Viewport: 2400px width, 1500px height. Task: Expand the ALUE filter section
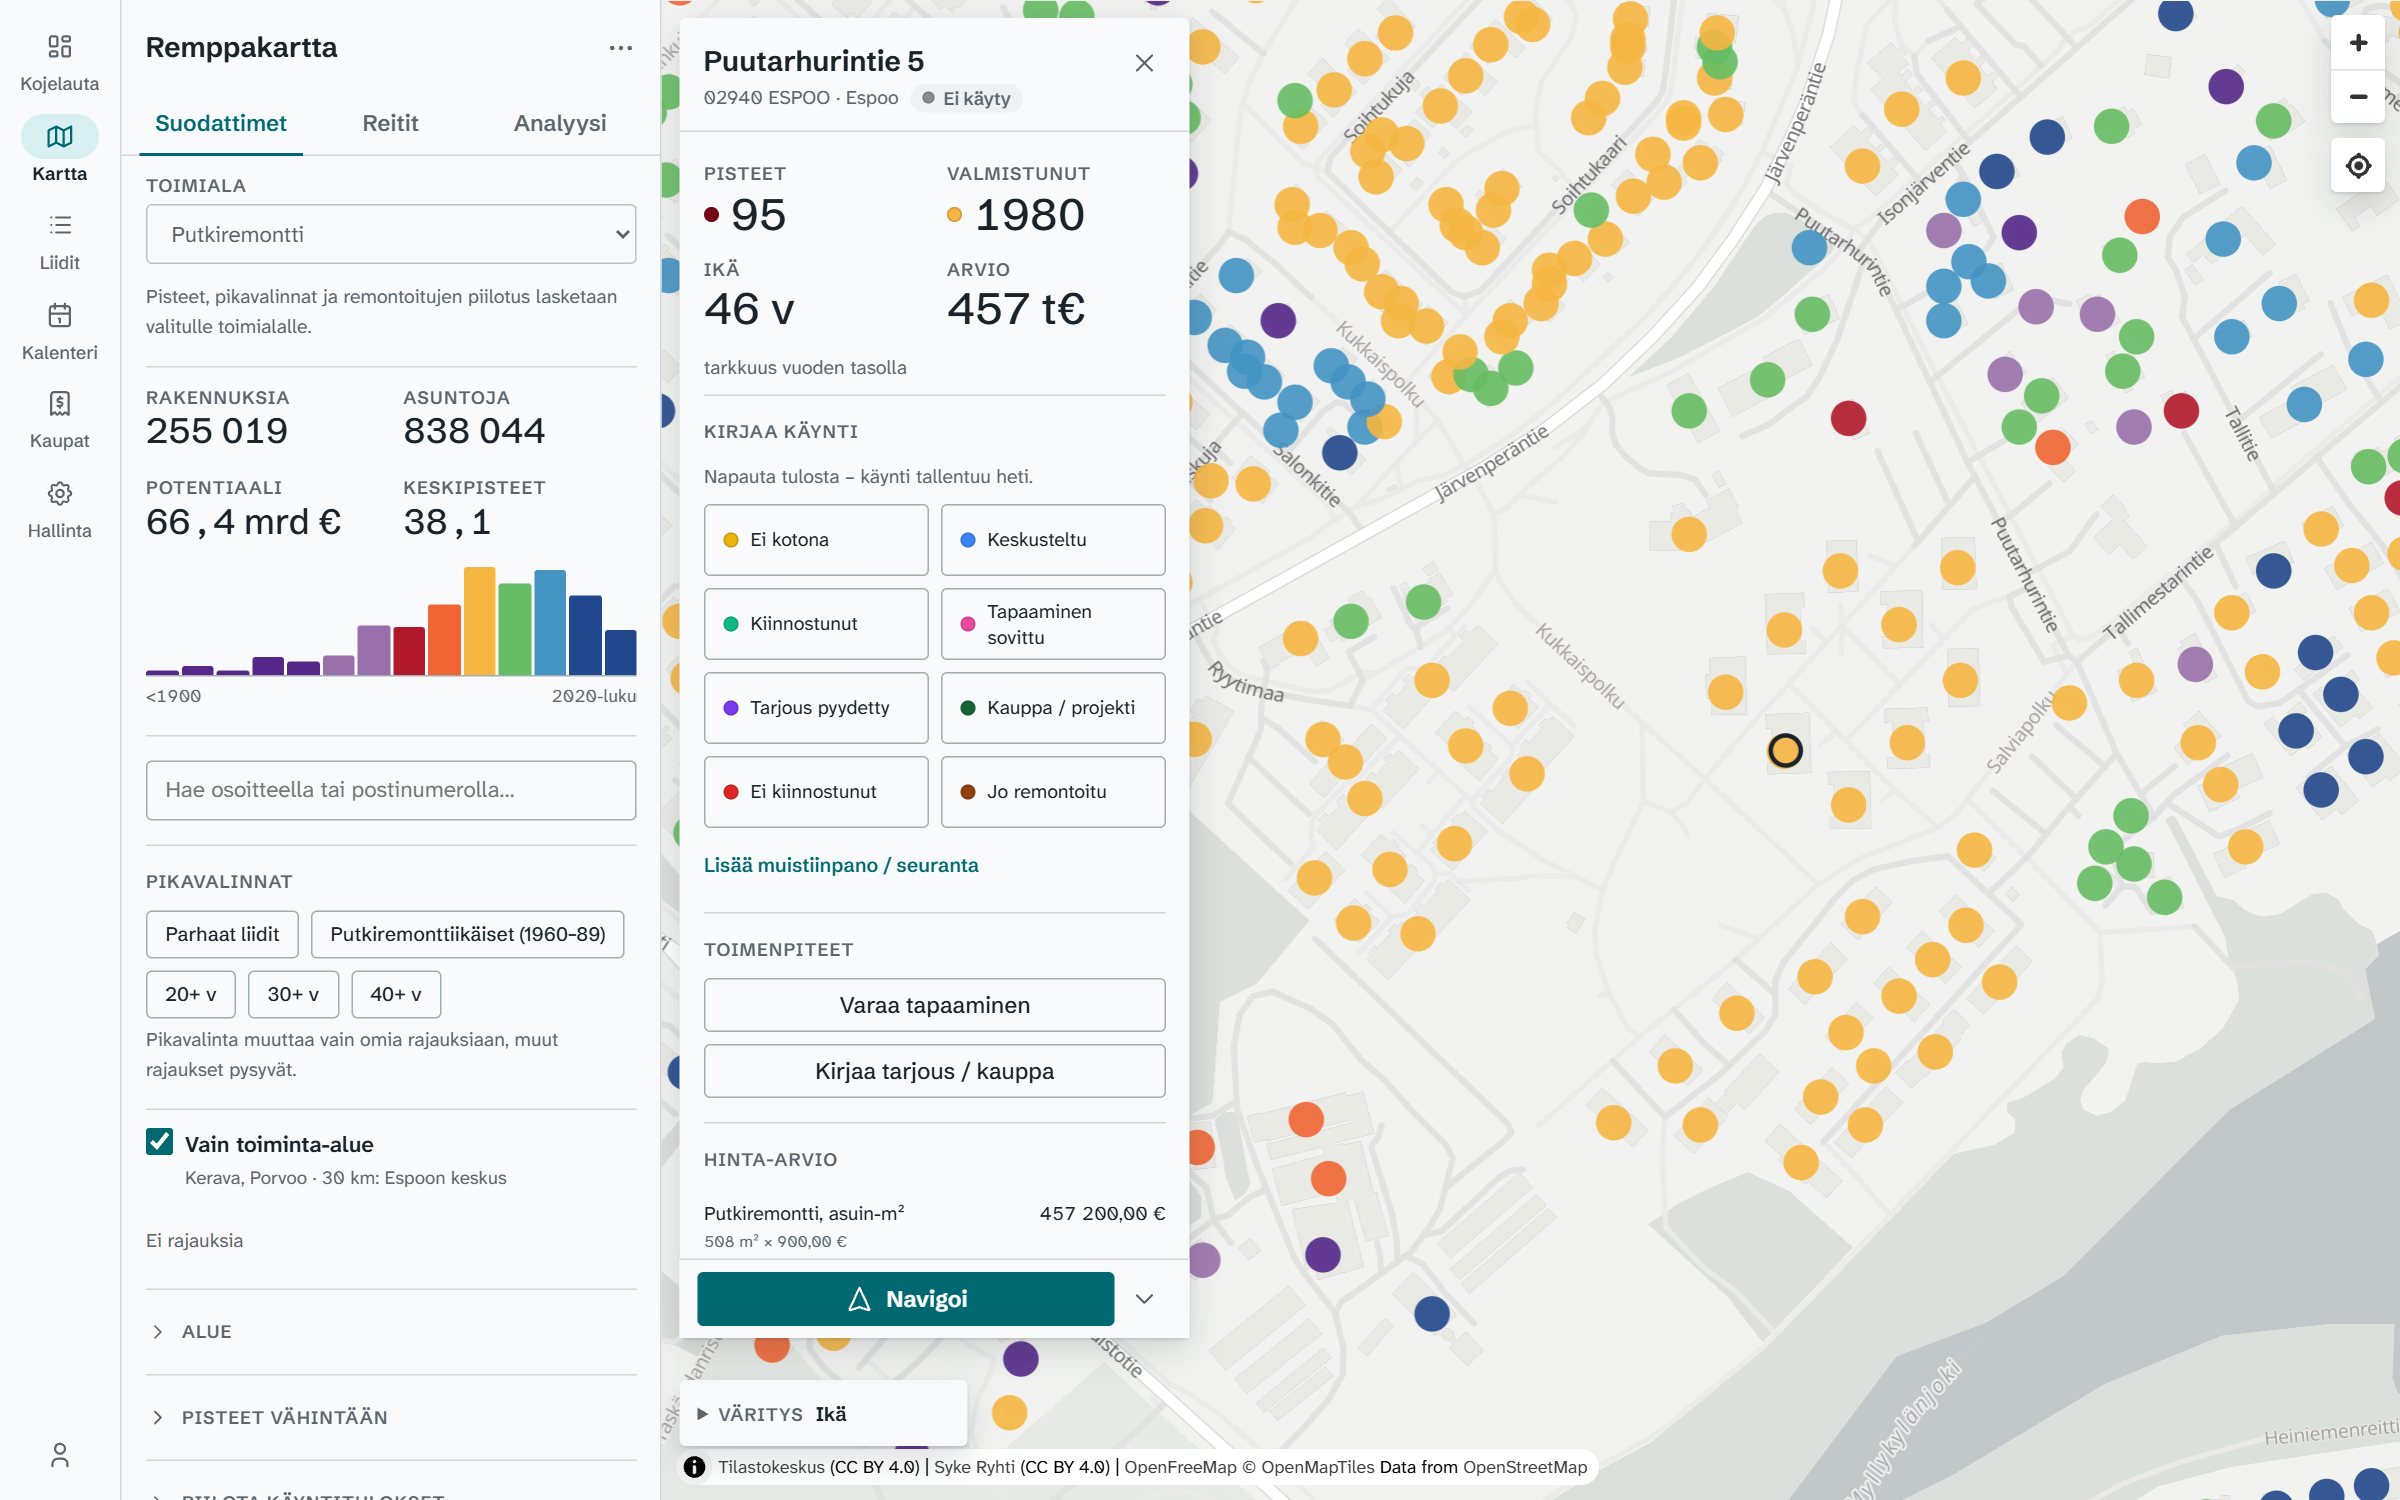click(391, 1331)
